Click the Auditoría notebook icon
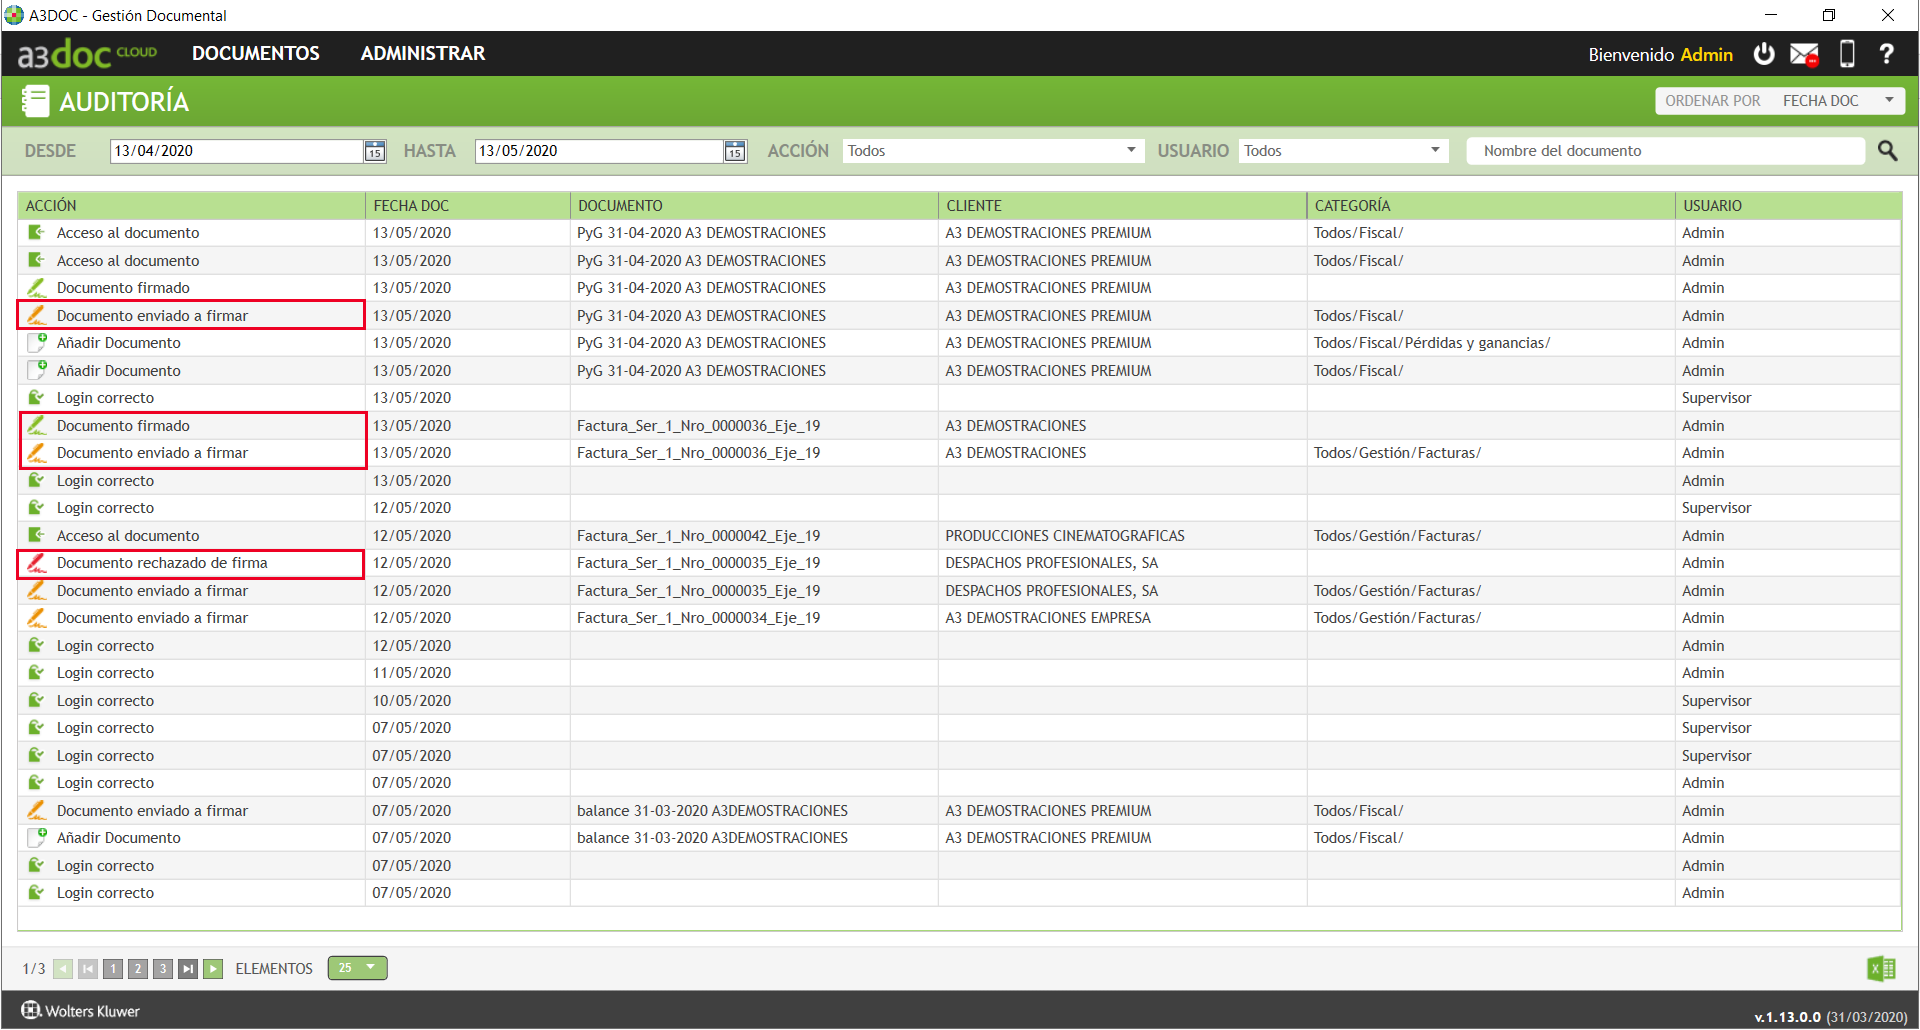1920x1030 pixels. (x=35, y=101)
